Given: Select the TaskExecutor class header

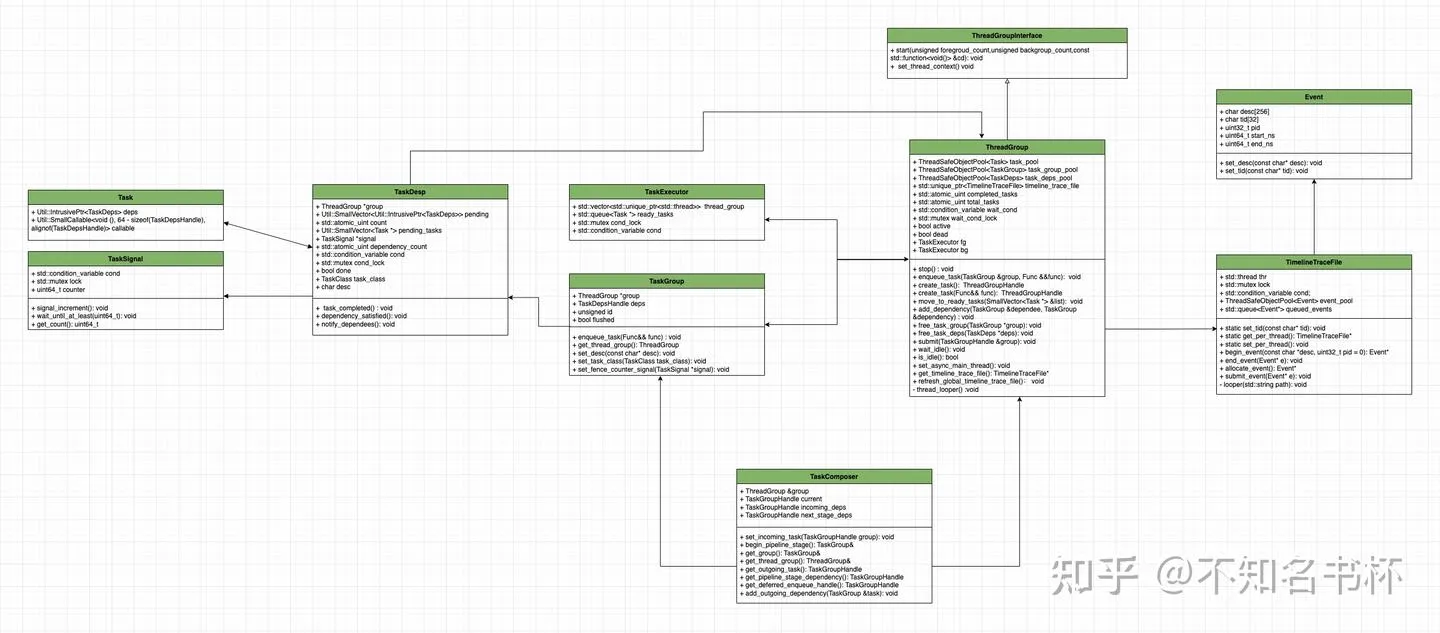Looking at the screenshot, I should tap(666, 191).
